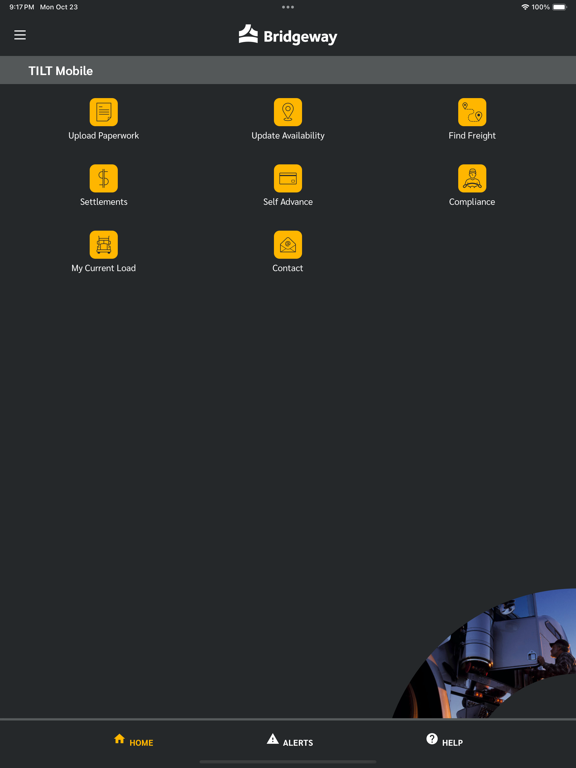Switch to the HOME tab
The width and height of the screenshot is (576, 768).
tap(134, 741)
